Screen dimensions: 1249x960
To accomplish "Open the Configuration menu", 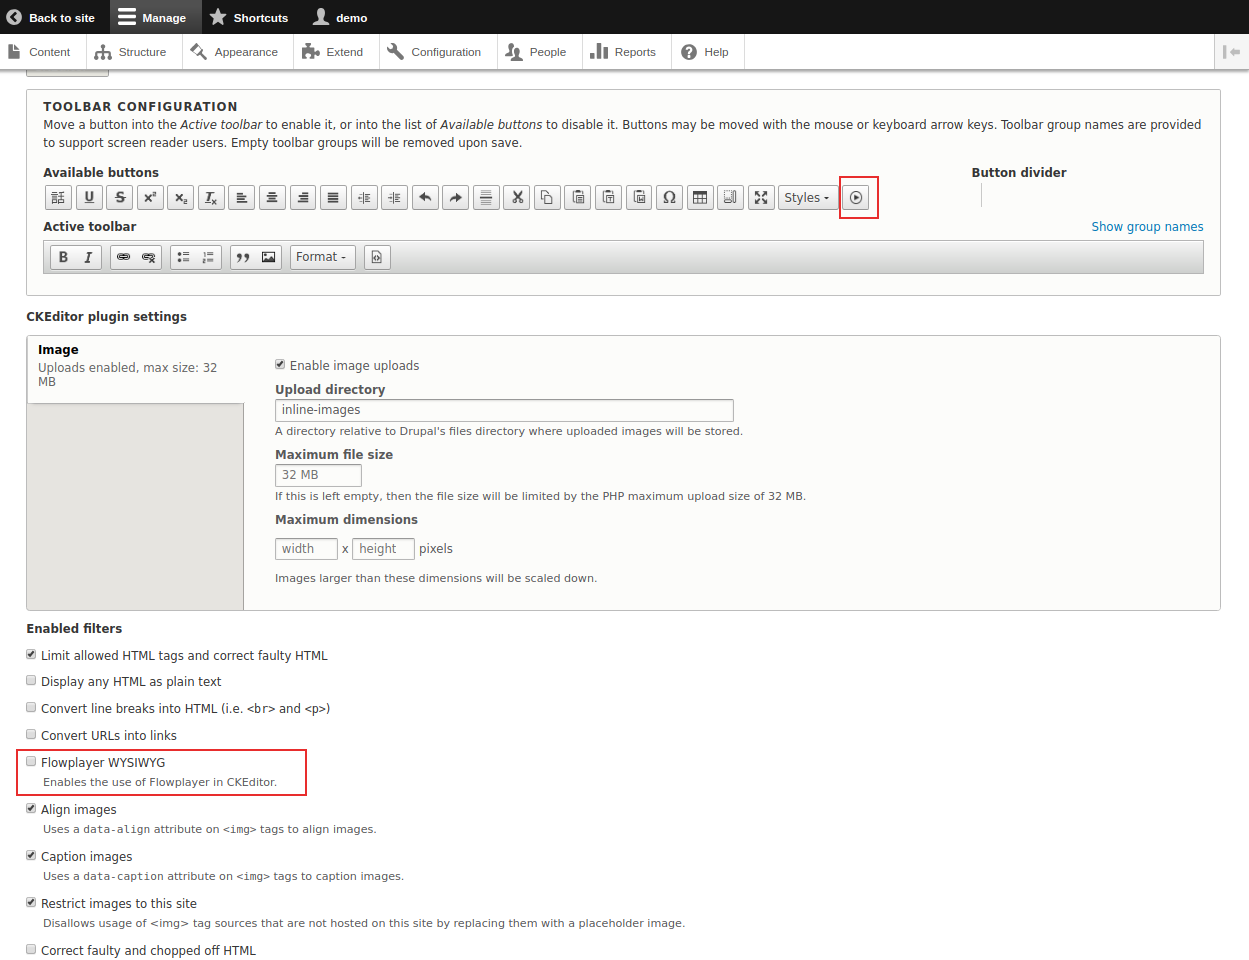I will coord(437,52).
